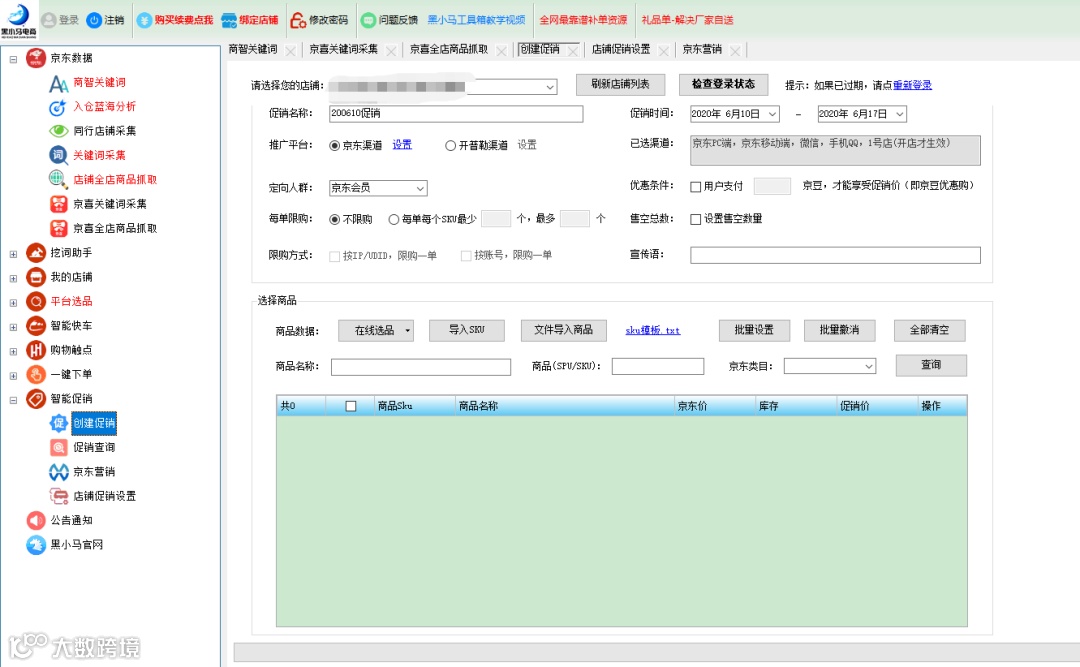Switch to 商智关键词 tab
This screenshot has height=667, width=1080.
point(253,50)
